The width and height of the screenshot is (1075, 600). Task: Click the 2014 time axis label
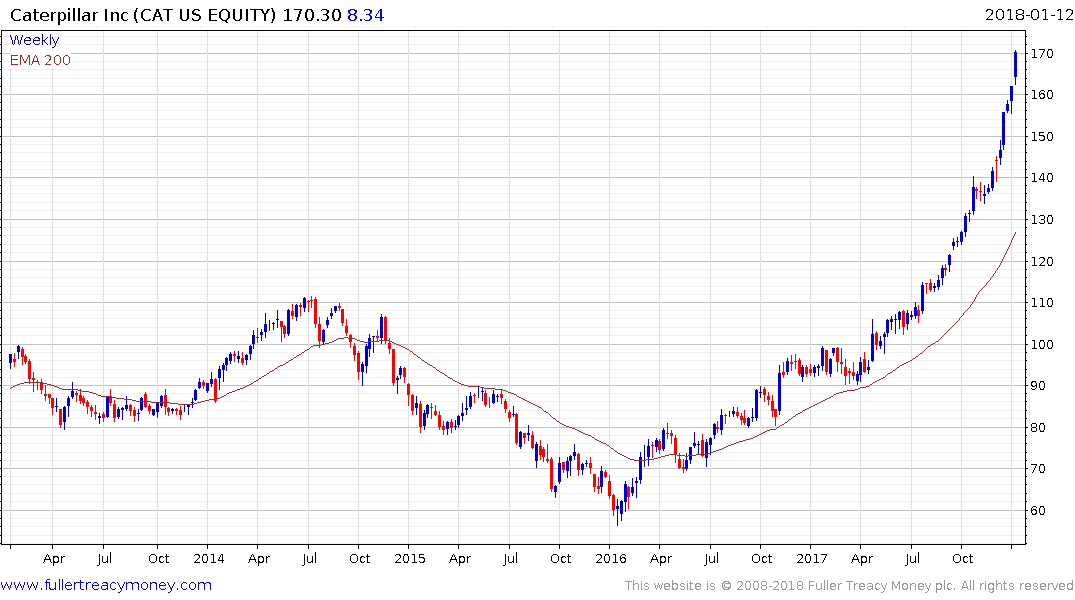208,558
